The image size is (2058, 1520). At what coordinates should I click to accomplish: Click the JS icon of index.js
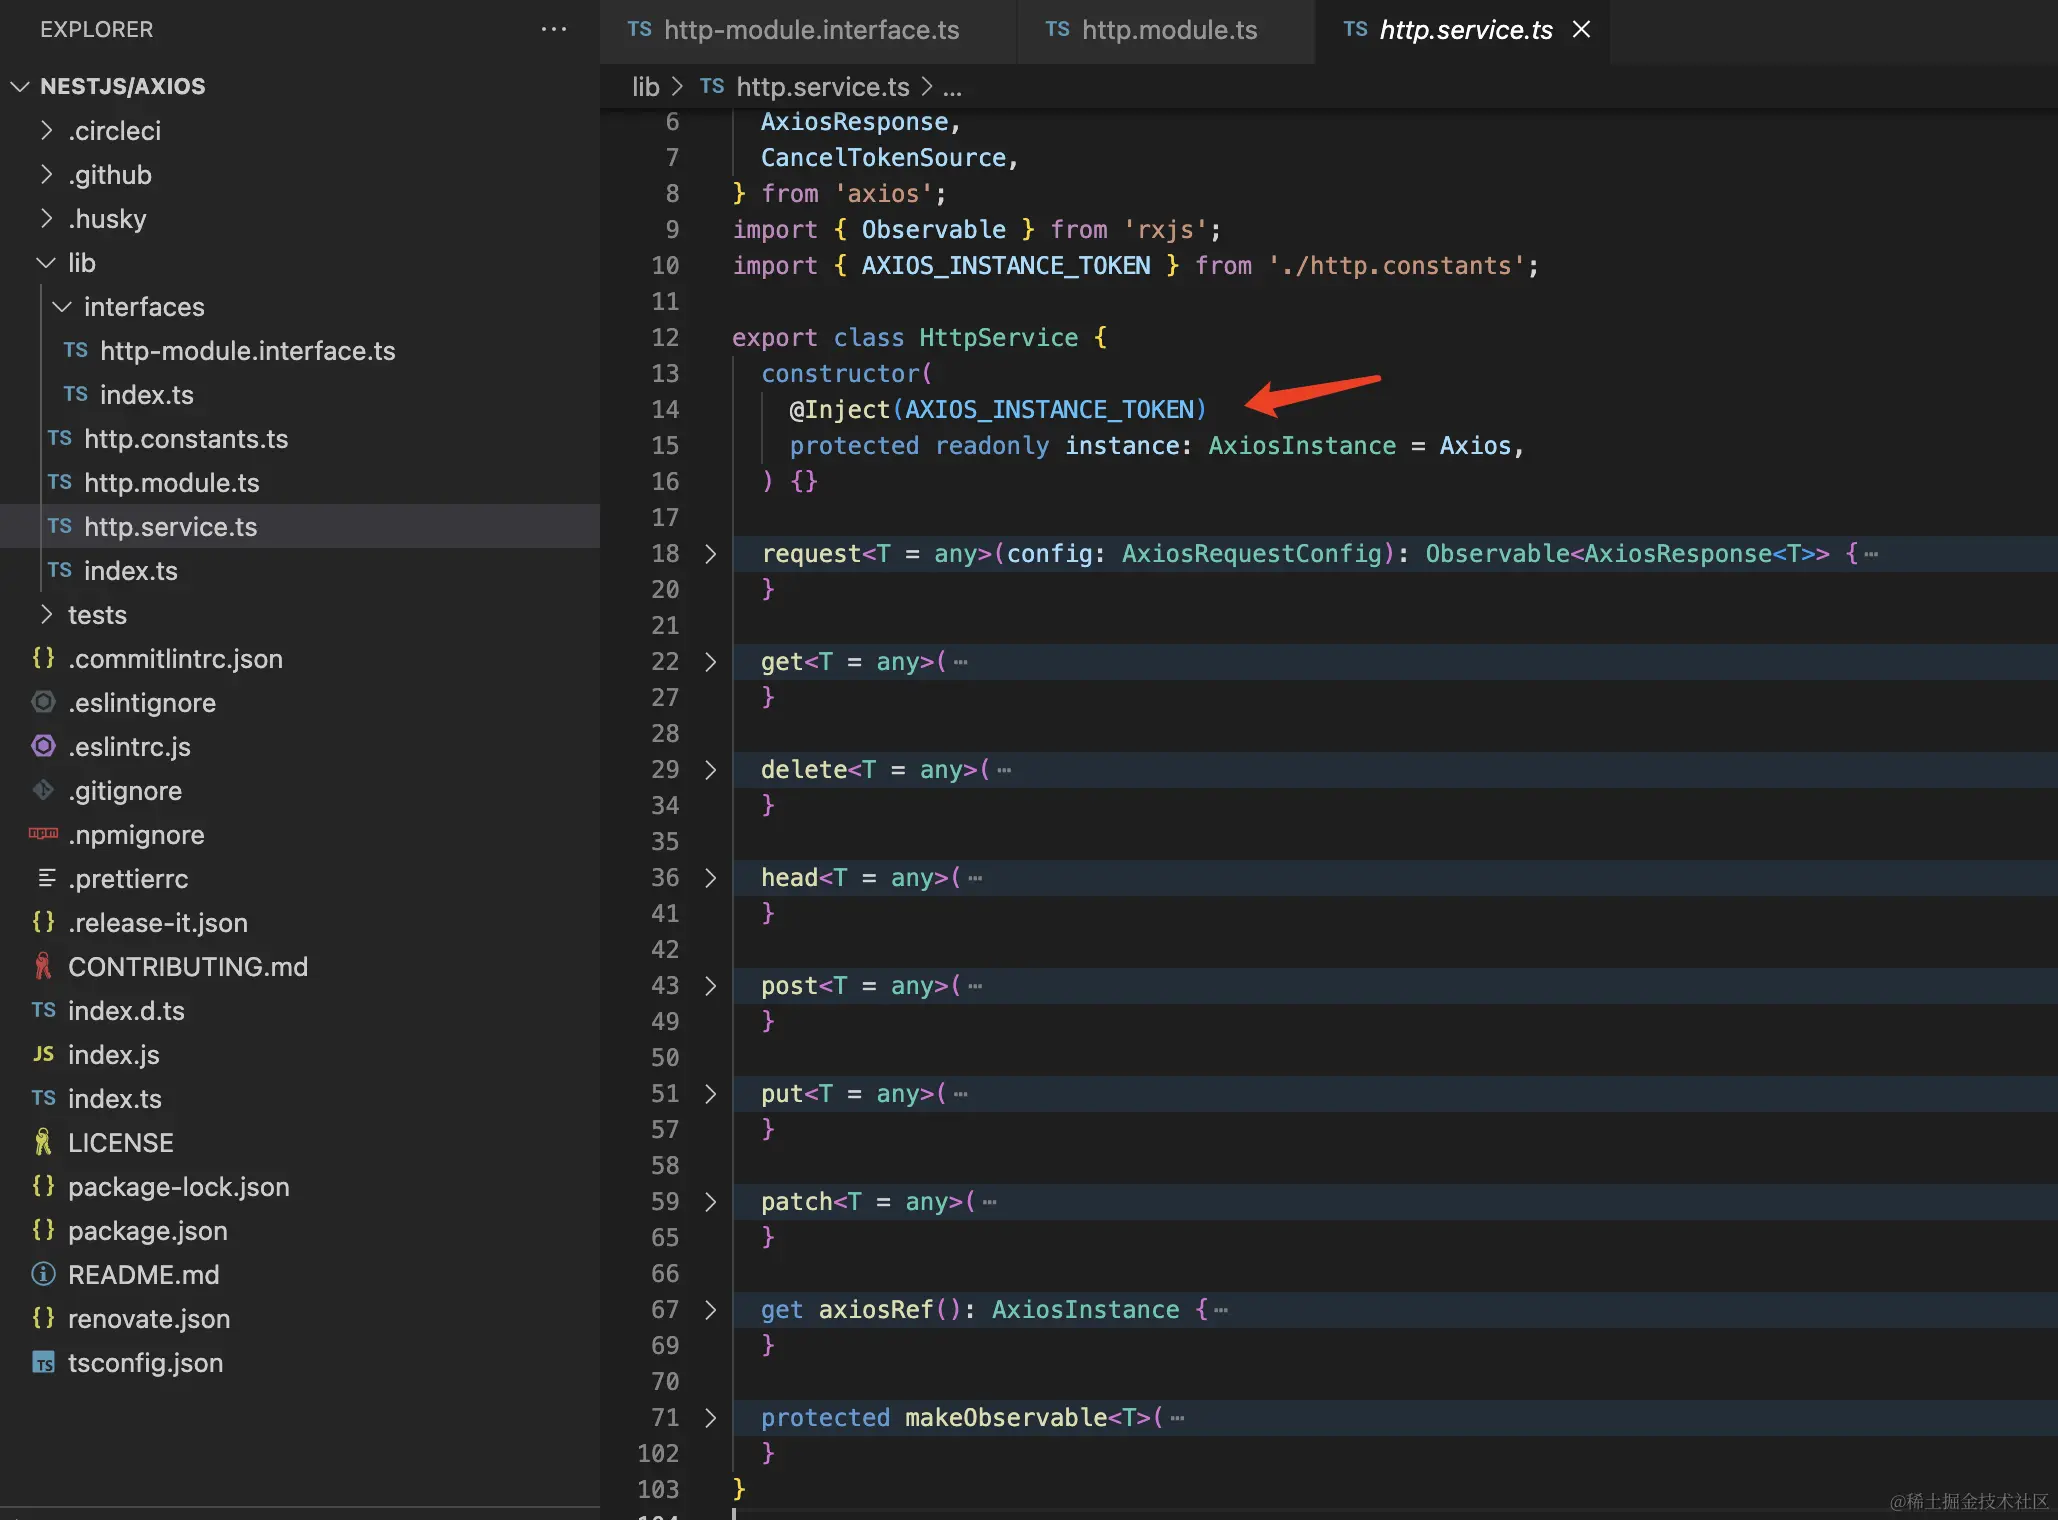click(x=43, y=1054)
